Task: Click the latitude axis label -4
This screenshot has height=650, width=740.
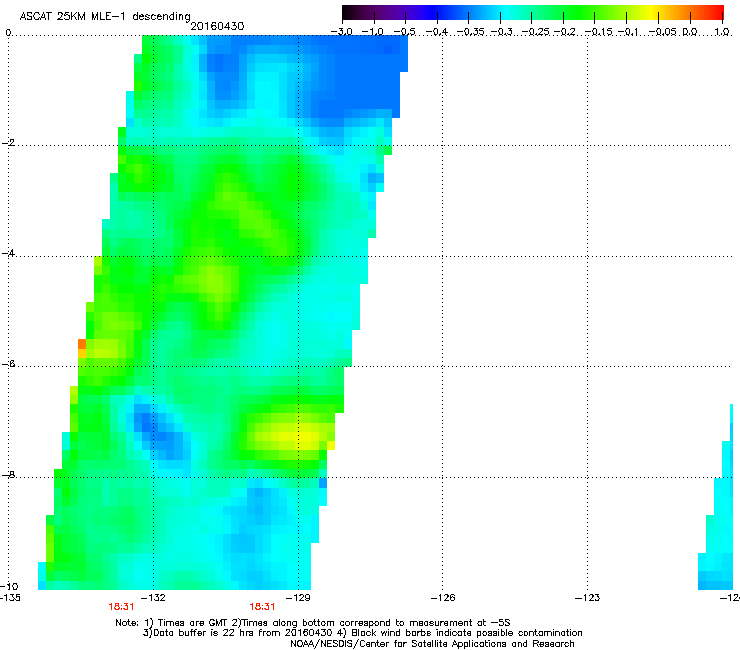Action: (x=8, y=253)
